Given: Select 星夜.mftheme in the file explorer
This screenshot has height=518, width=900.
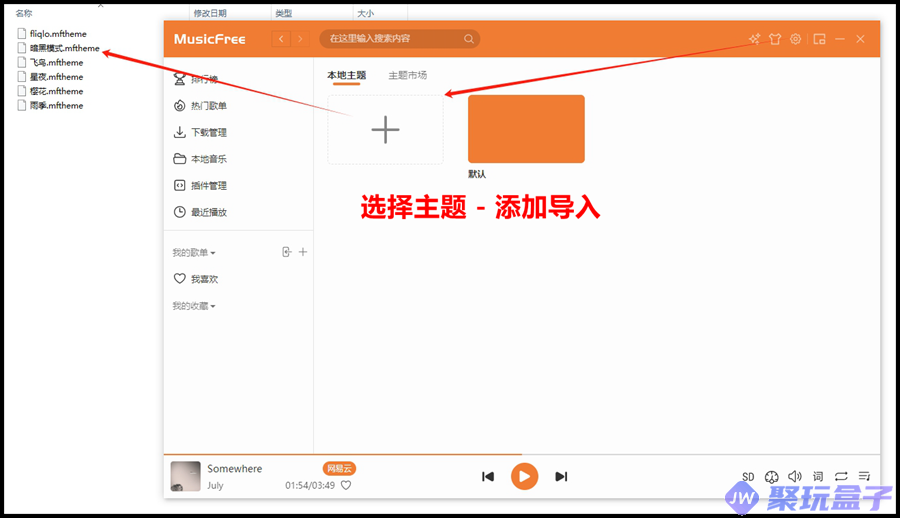Looking at the screenshot, I should coord(56,77).
